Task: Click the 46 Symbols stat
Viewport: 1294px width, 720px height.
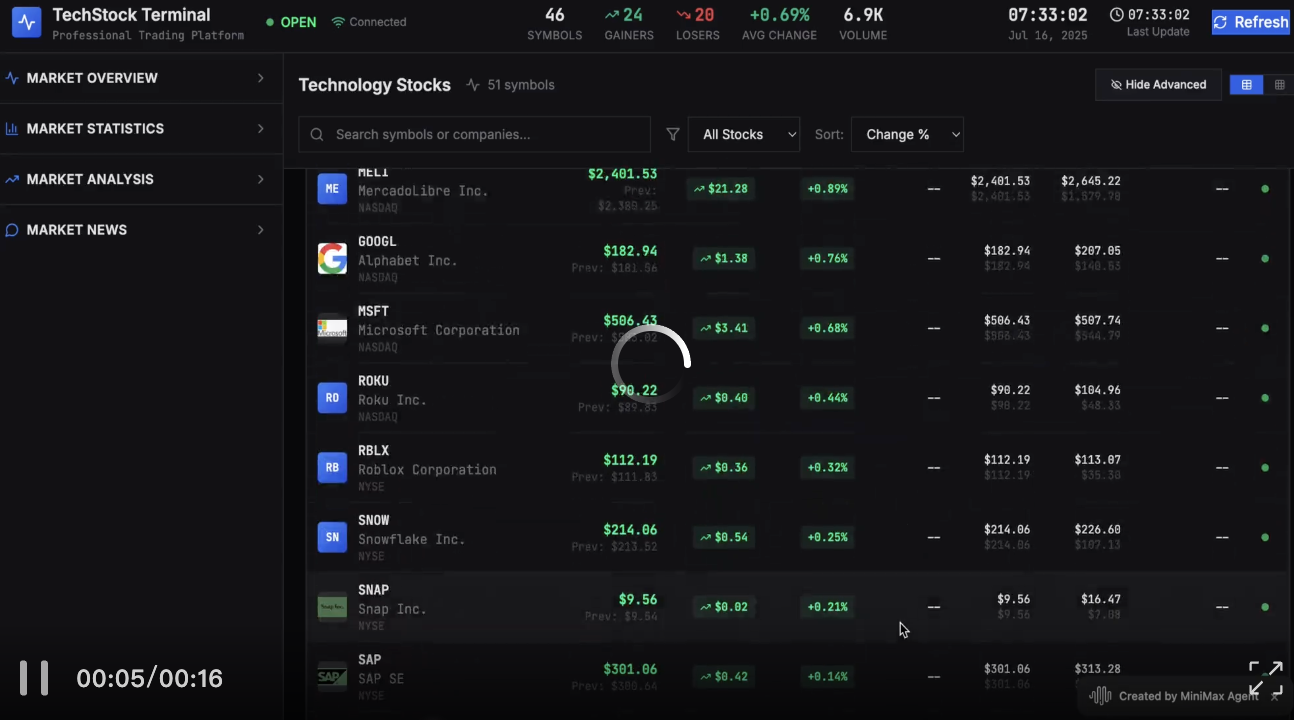Action: point(555,24)
